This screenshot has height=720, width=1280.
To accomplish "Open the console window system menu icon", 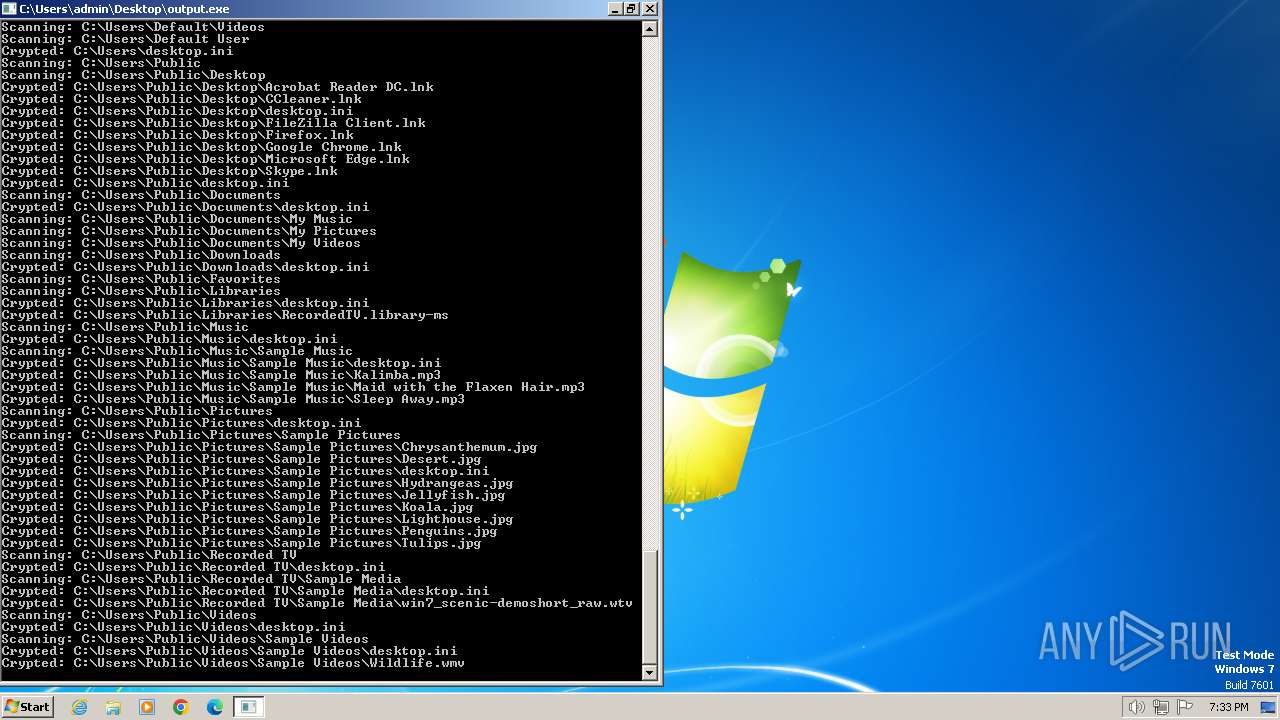I will tap(9, 8).
